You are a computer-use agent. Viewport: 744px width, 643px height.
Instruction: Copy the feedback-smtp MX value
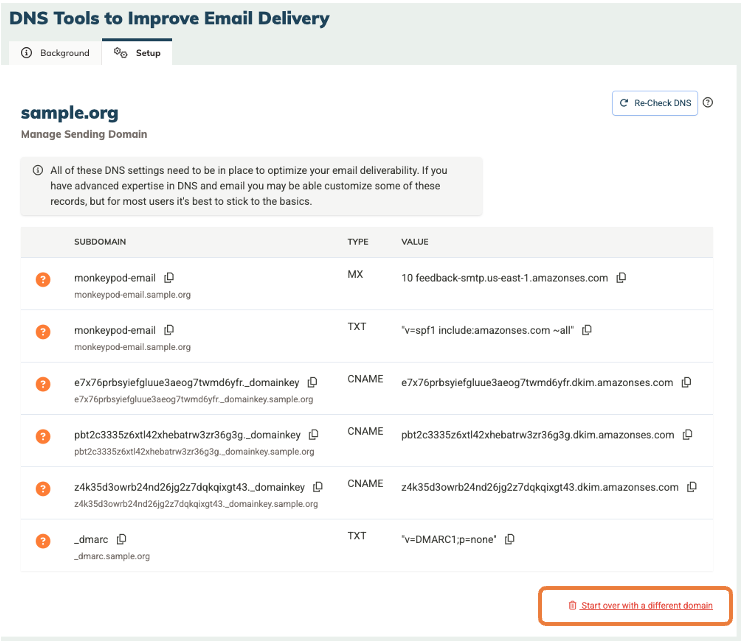(621, 278)
